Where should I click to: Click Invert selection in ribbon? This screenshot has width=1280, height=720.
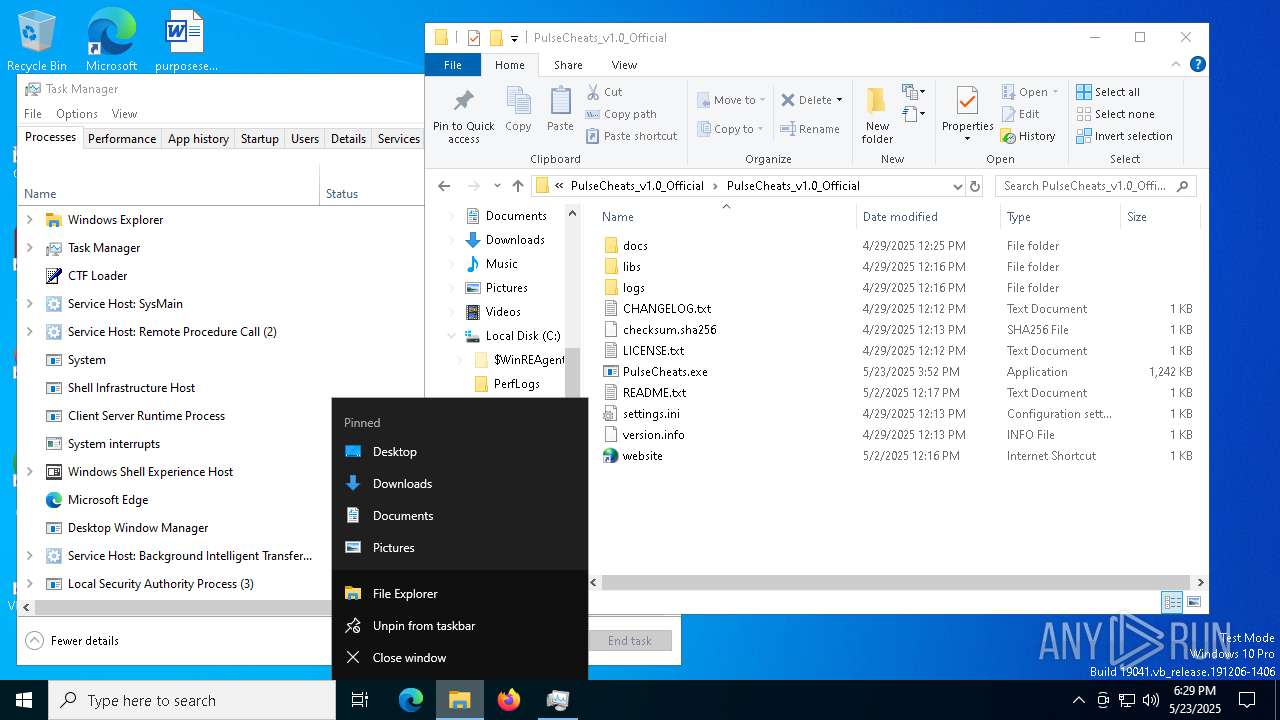[1123, 136]
